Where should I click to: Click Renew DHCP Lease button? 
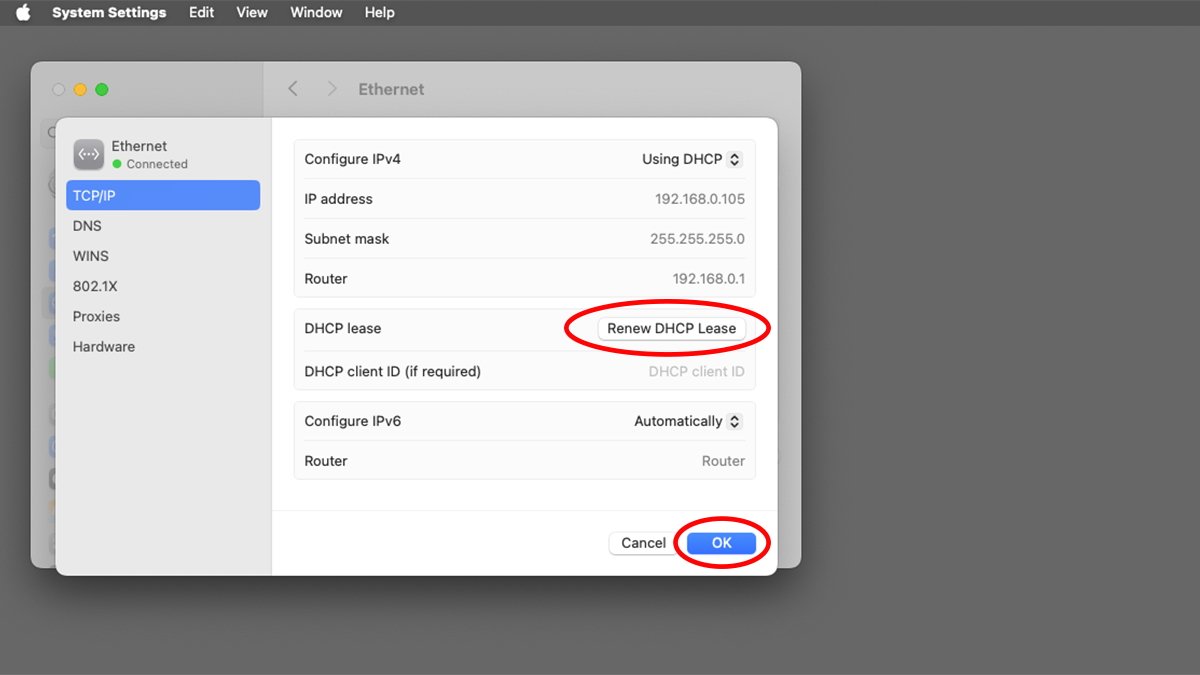click(671, 328)
